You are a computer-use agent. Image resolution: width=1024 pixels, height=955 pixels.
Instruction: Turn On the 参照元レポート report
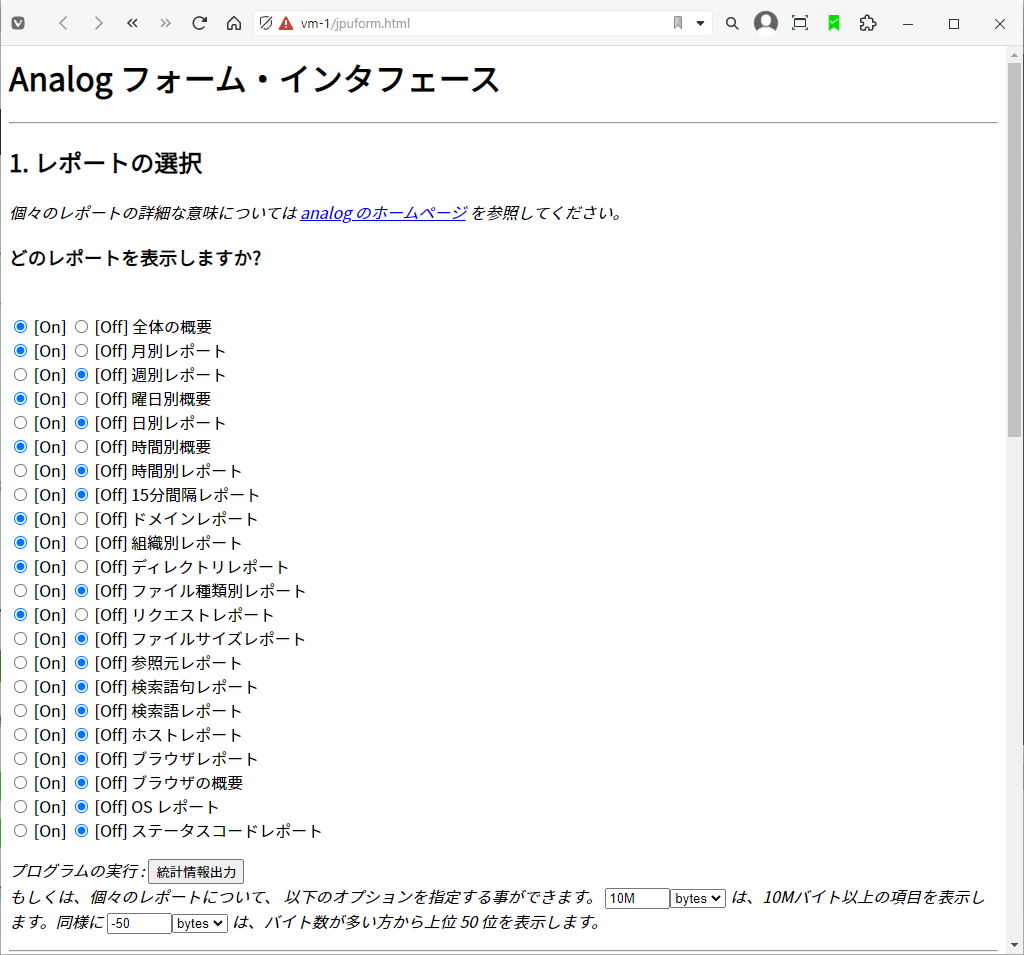pos(20,663)
